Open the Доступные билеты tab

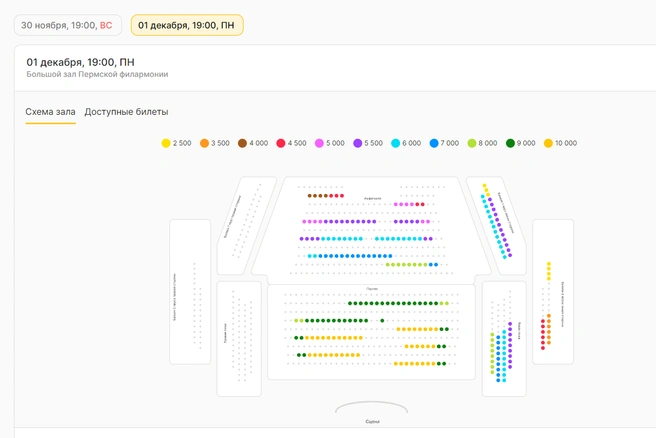point(126,112)
